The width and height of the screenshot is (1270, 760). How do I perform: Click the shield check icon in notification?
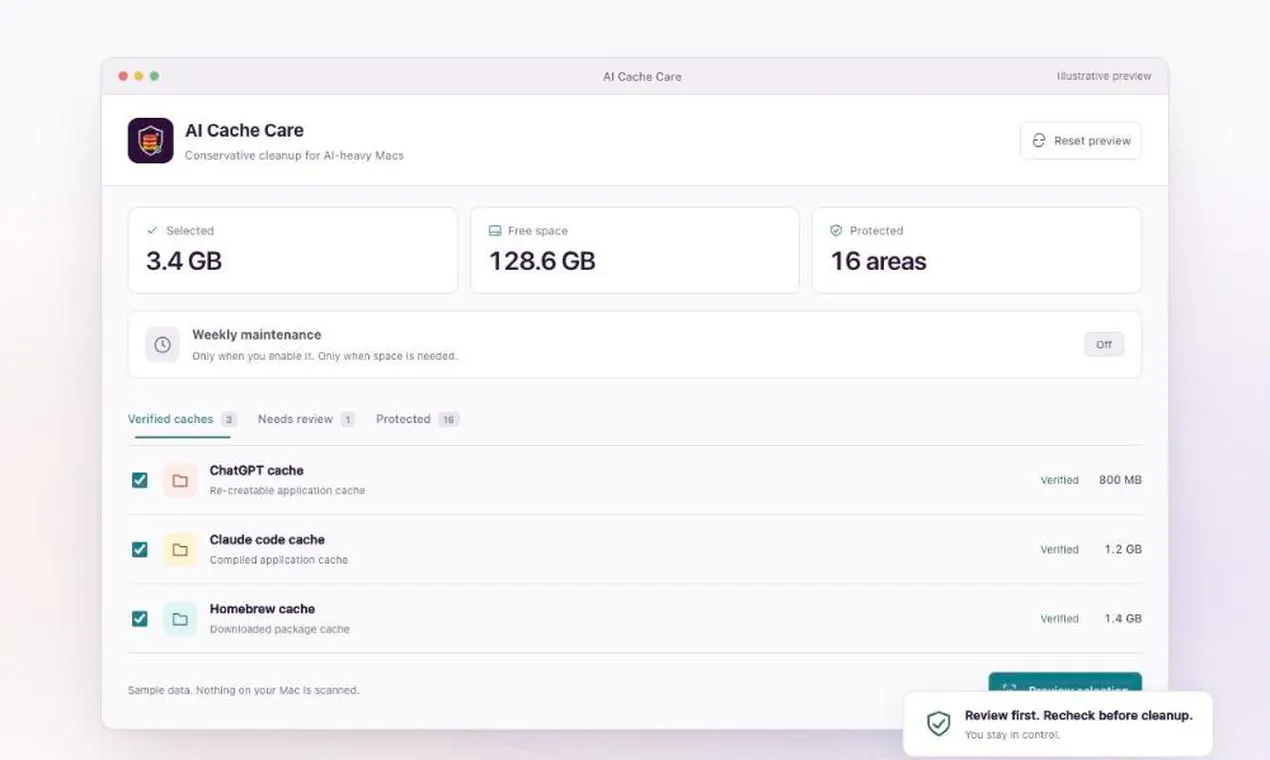pos(938,724)
